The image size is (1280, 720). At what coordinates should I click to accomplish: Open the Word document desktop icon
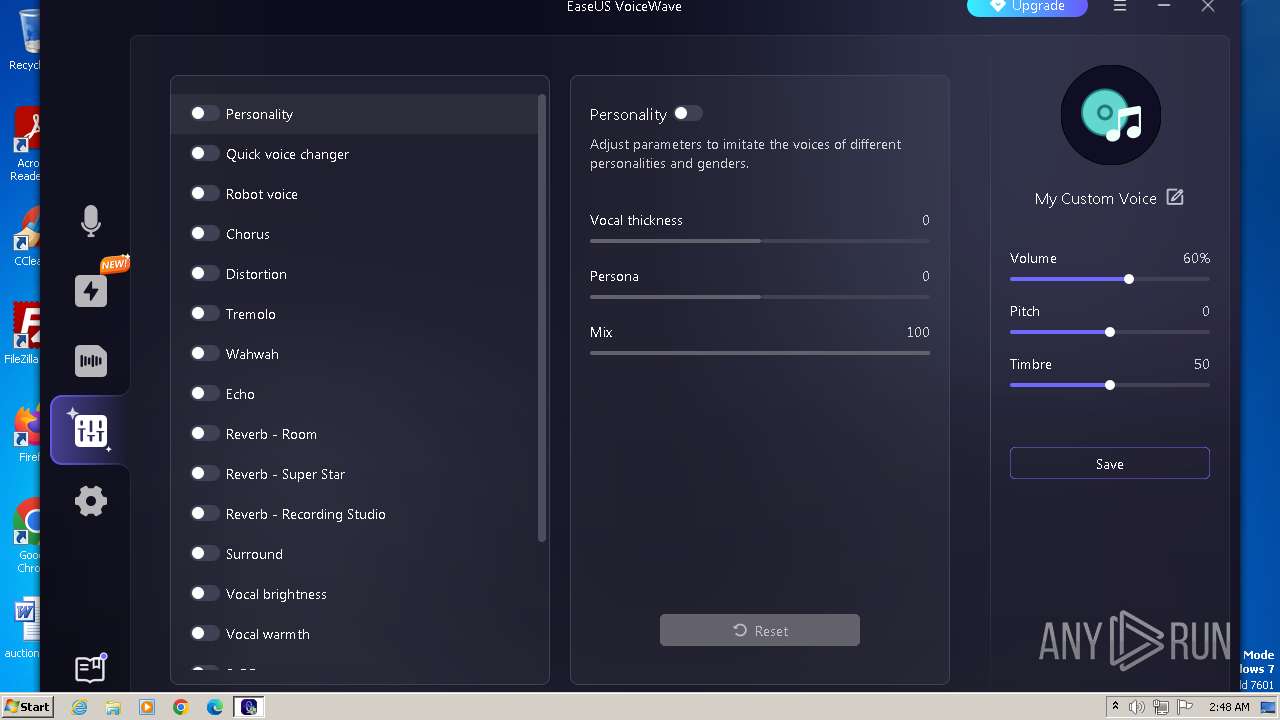24,627
